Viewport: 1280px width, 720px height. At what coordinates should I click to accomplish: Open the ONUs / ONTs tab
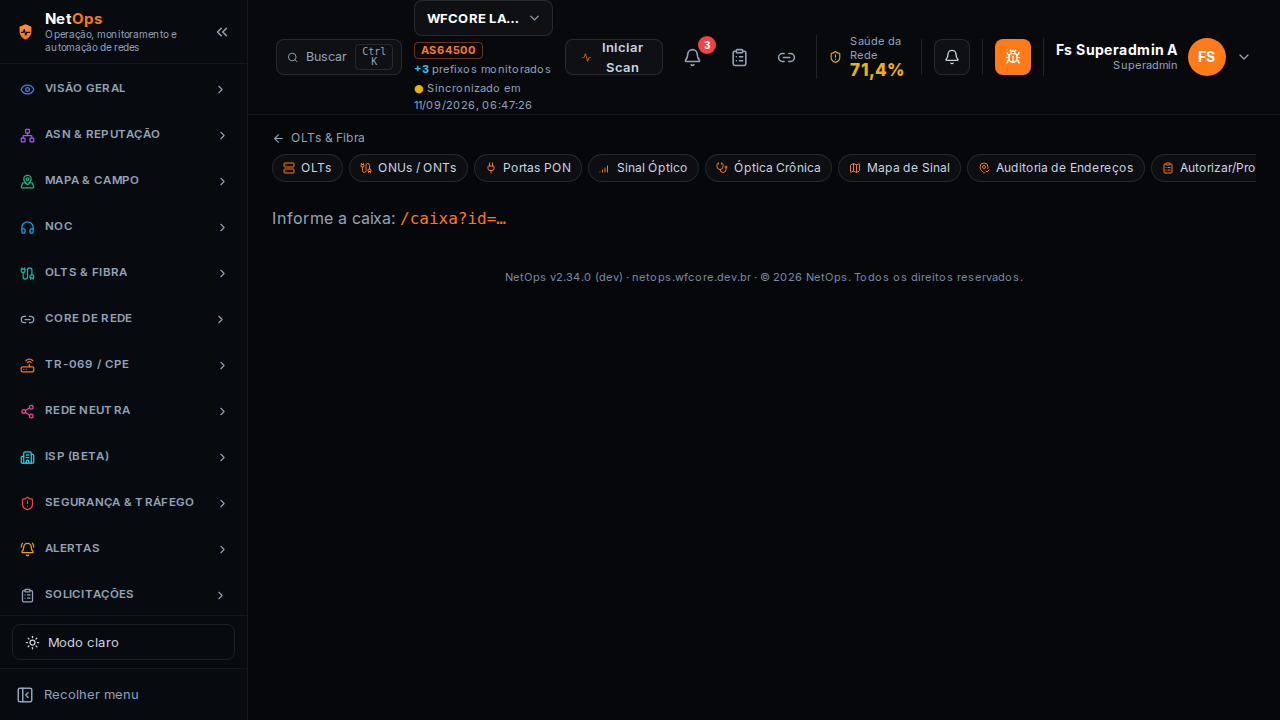[408, 168]
